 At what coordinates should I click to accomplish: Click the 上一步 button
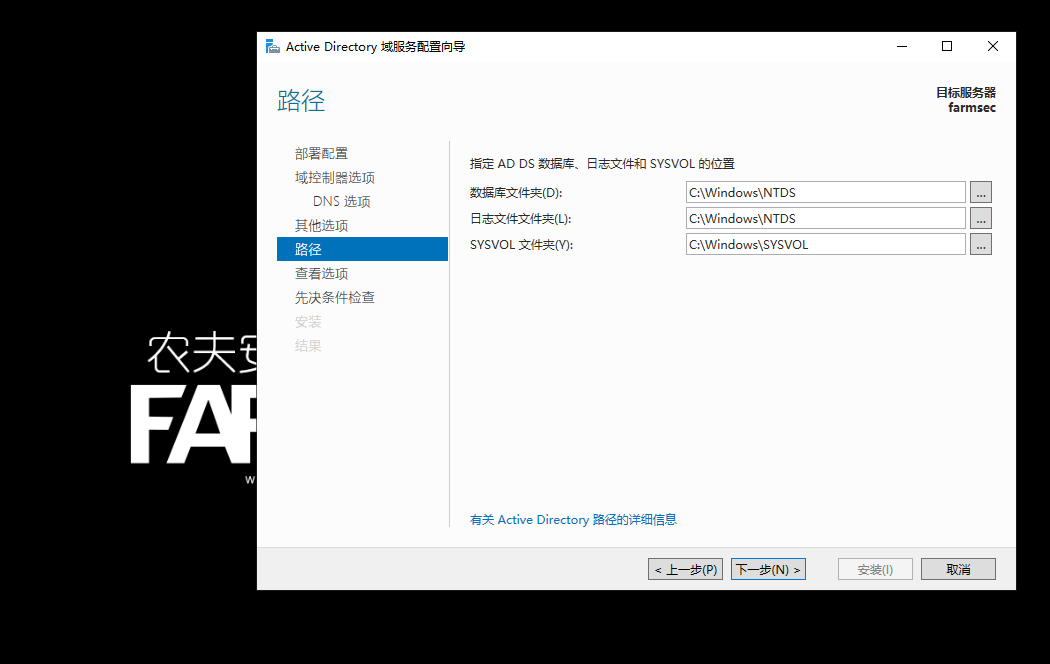[x=685, y=568]
